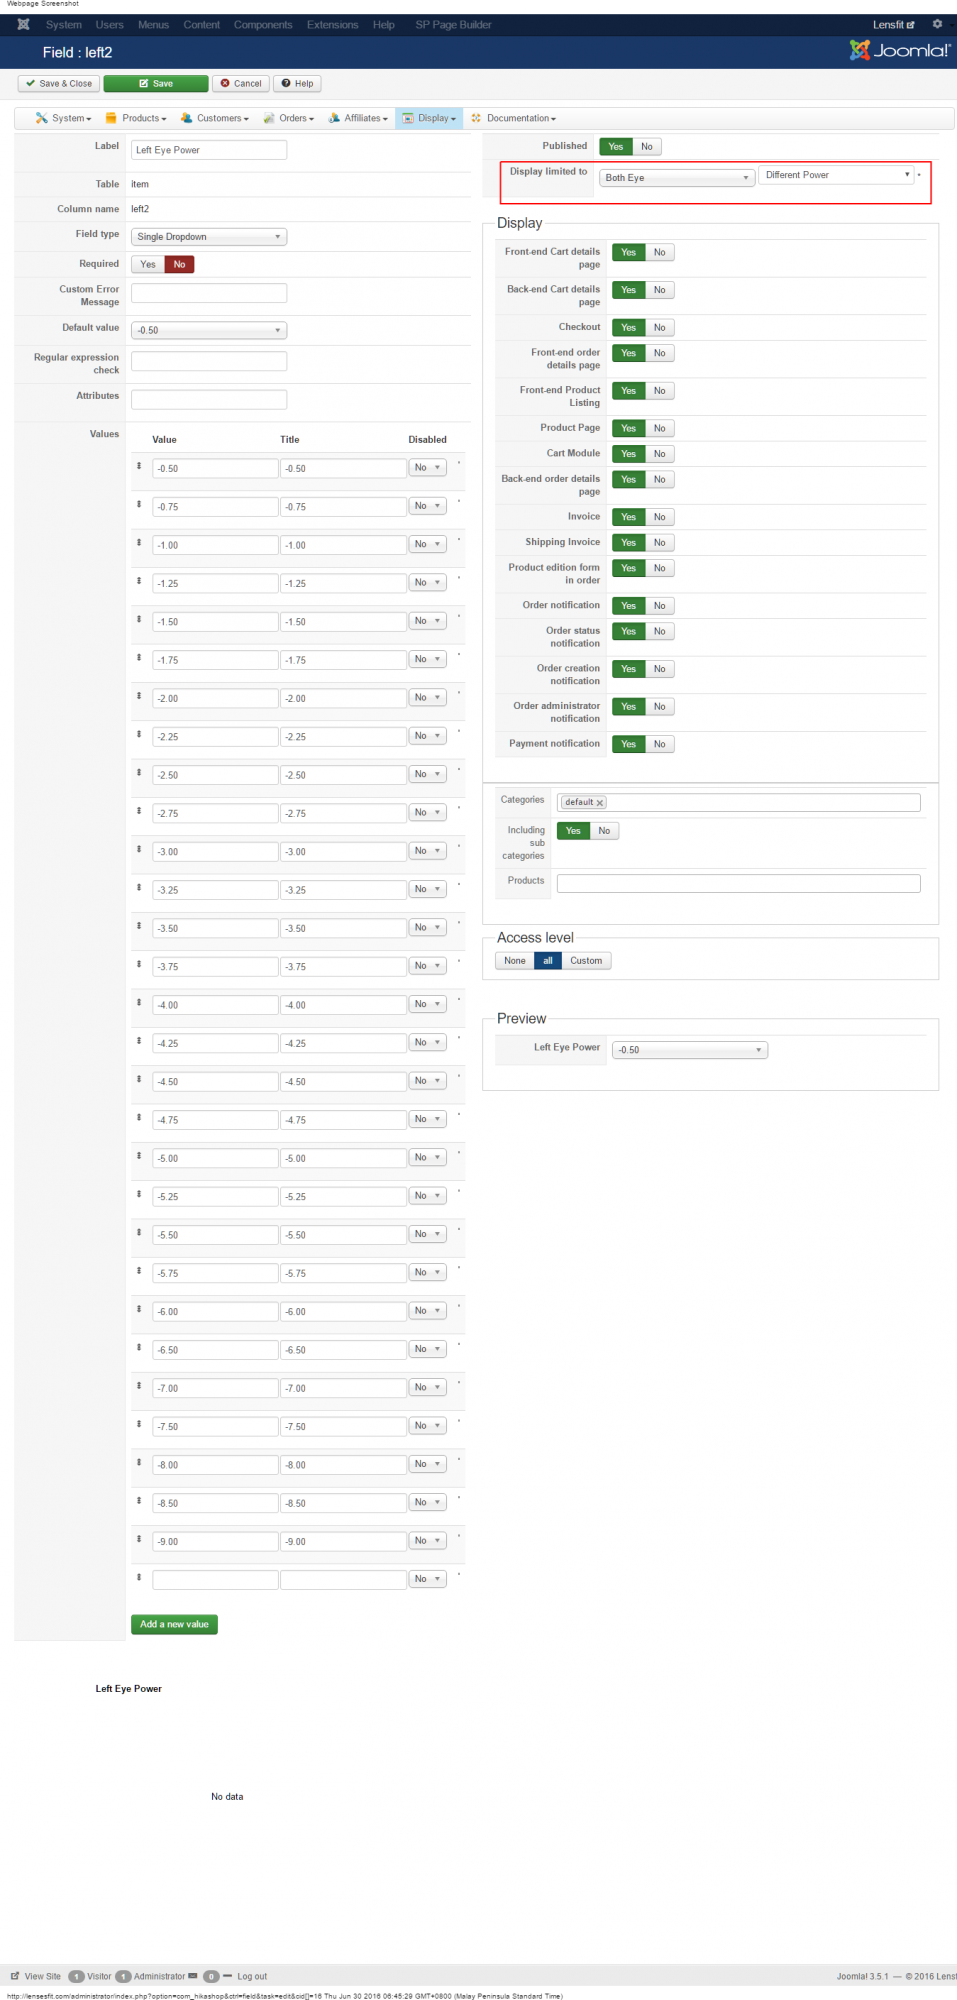
Task: Click Add a new value button
Action: coord(174,1624)
